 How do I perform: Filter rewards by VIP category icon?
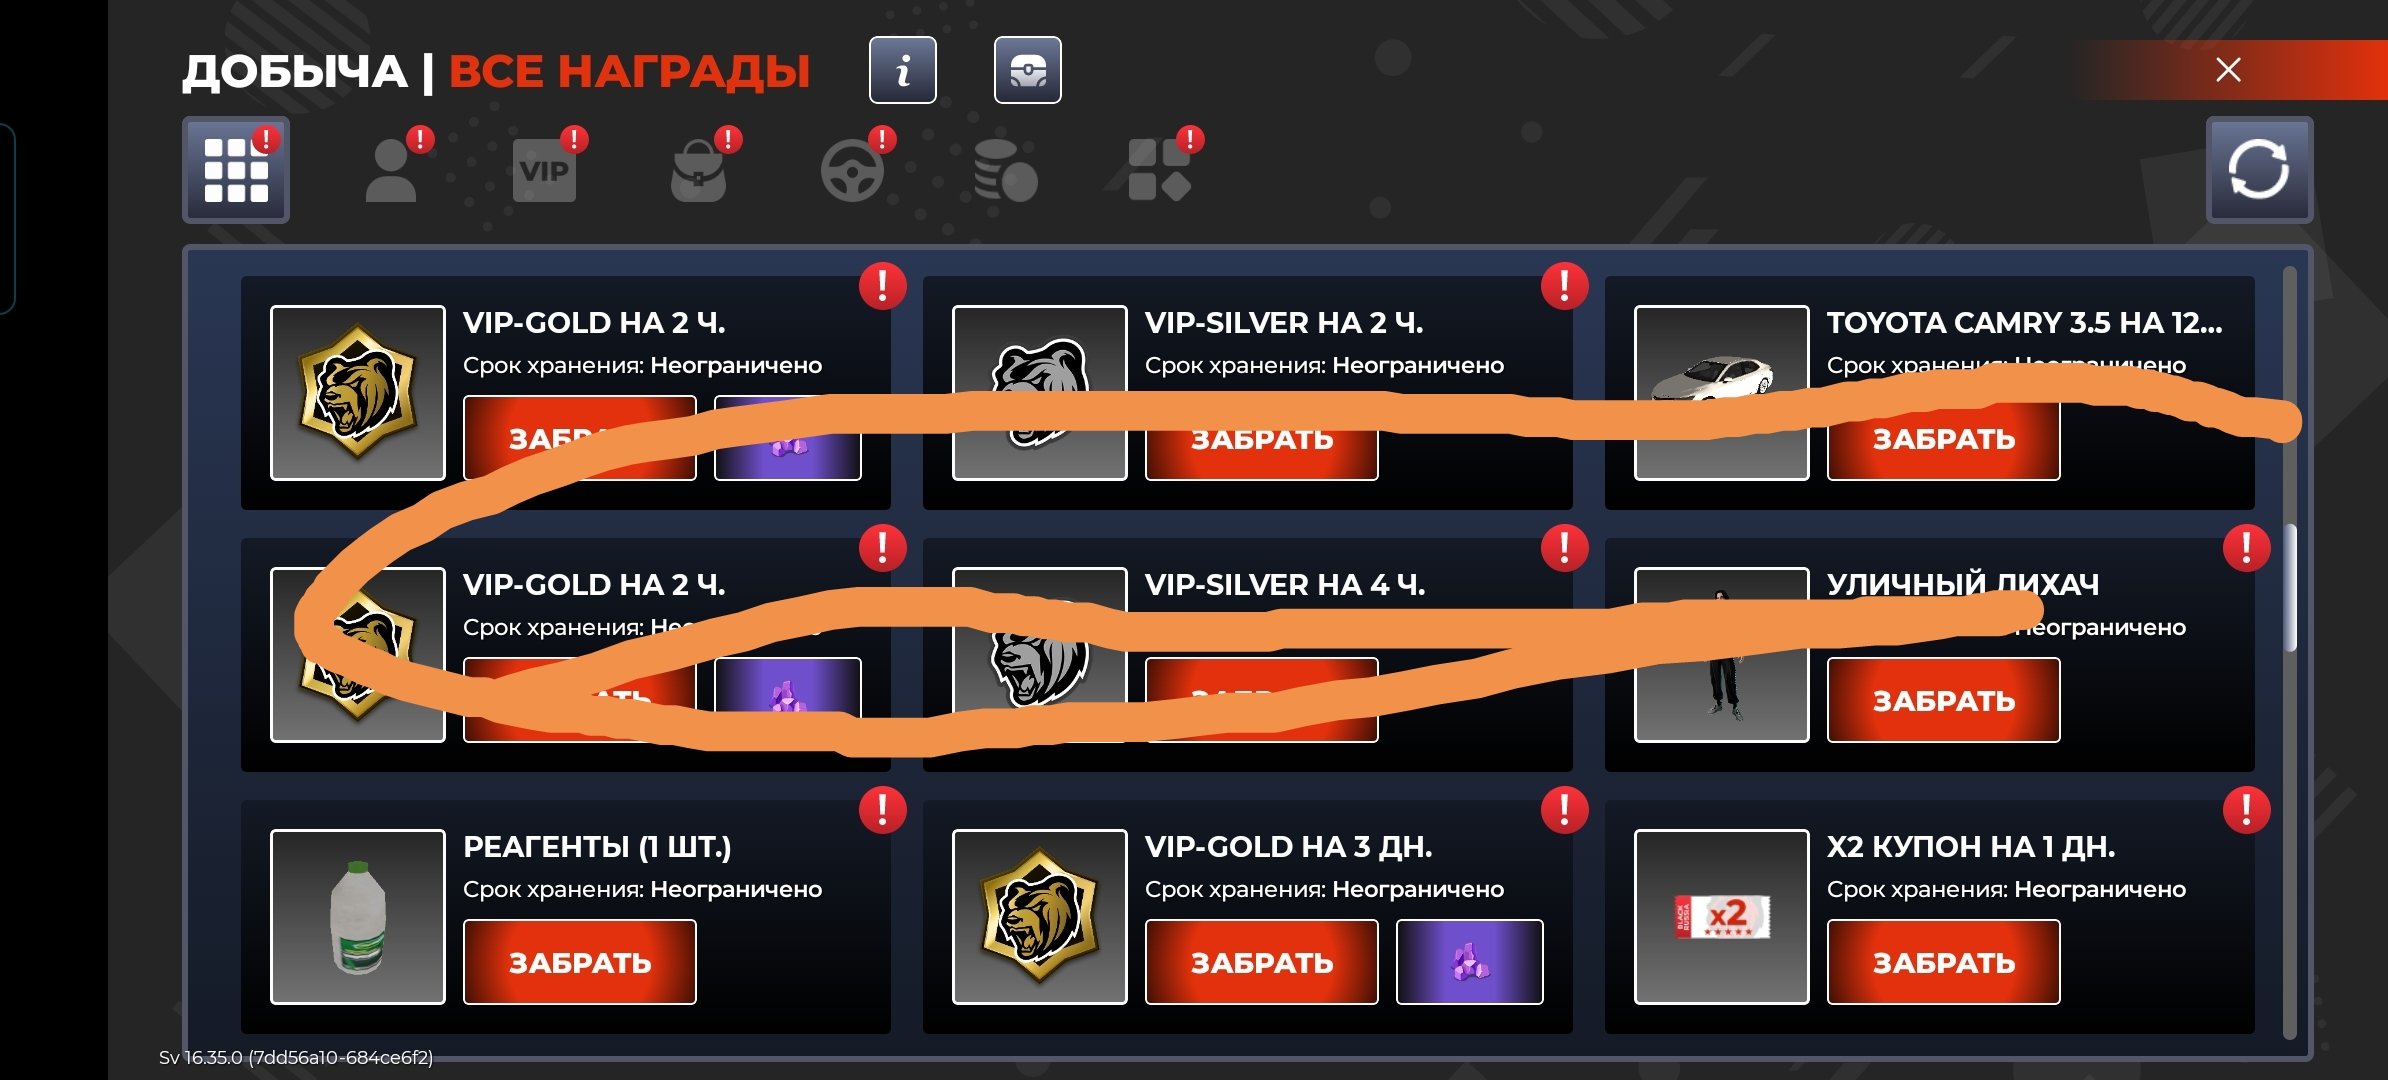(544, 170)
